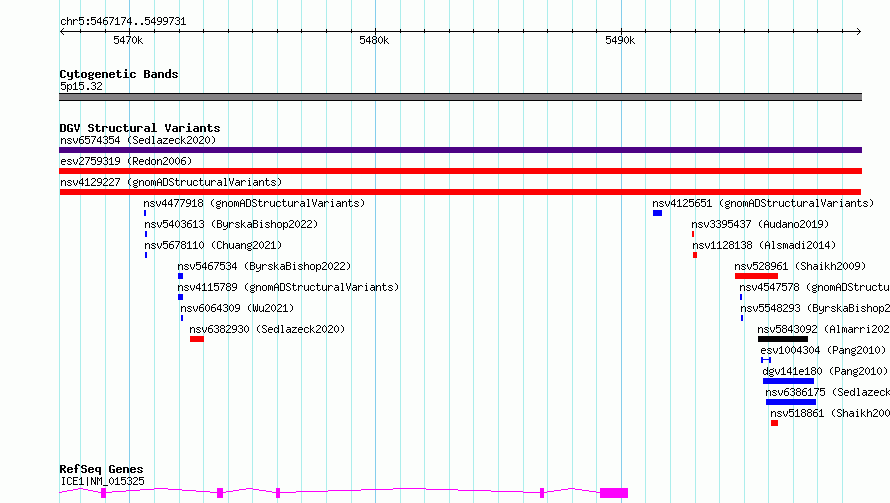Click red glyph under nsv1128138
890x503 pixels.
(695, 255)
